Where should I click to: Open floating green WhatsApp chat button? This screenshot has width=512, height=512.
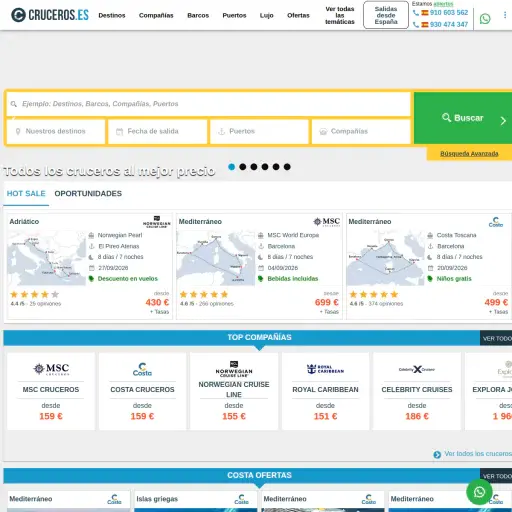[x=479, y=492]
